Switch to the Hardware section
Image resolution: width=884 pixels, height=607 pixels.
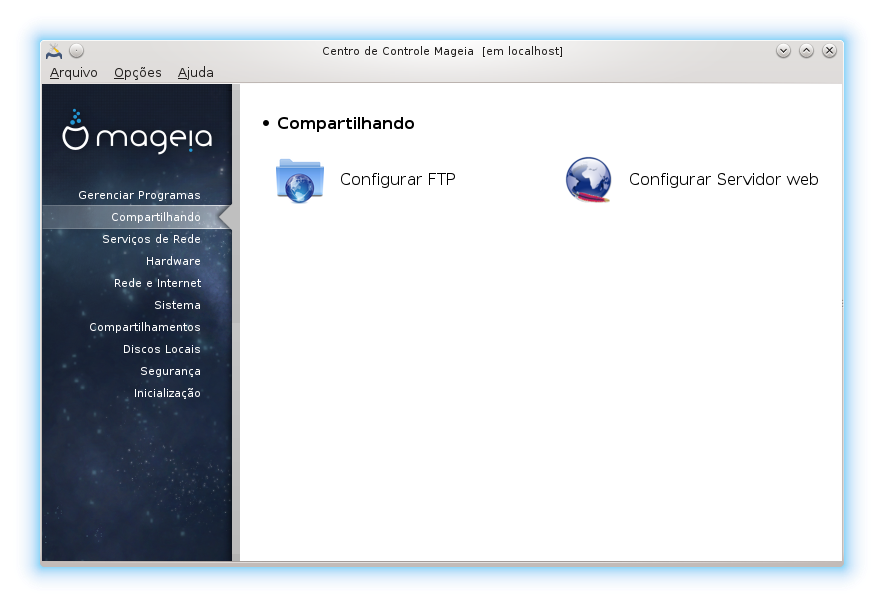click(173, 261)
